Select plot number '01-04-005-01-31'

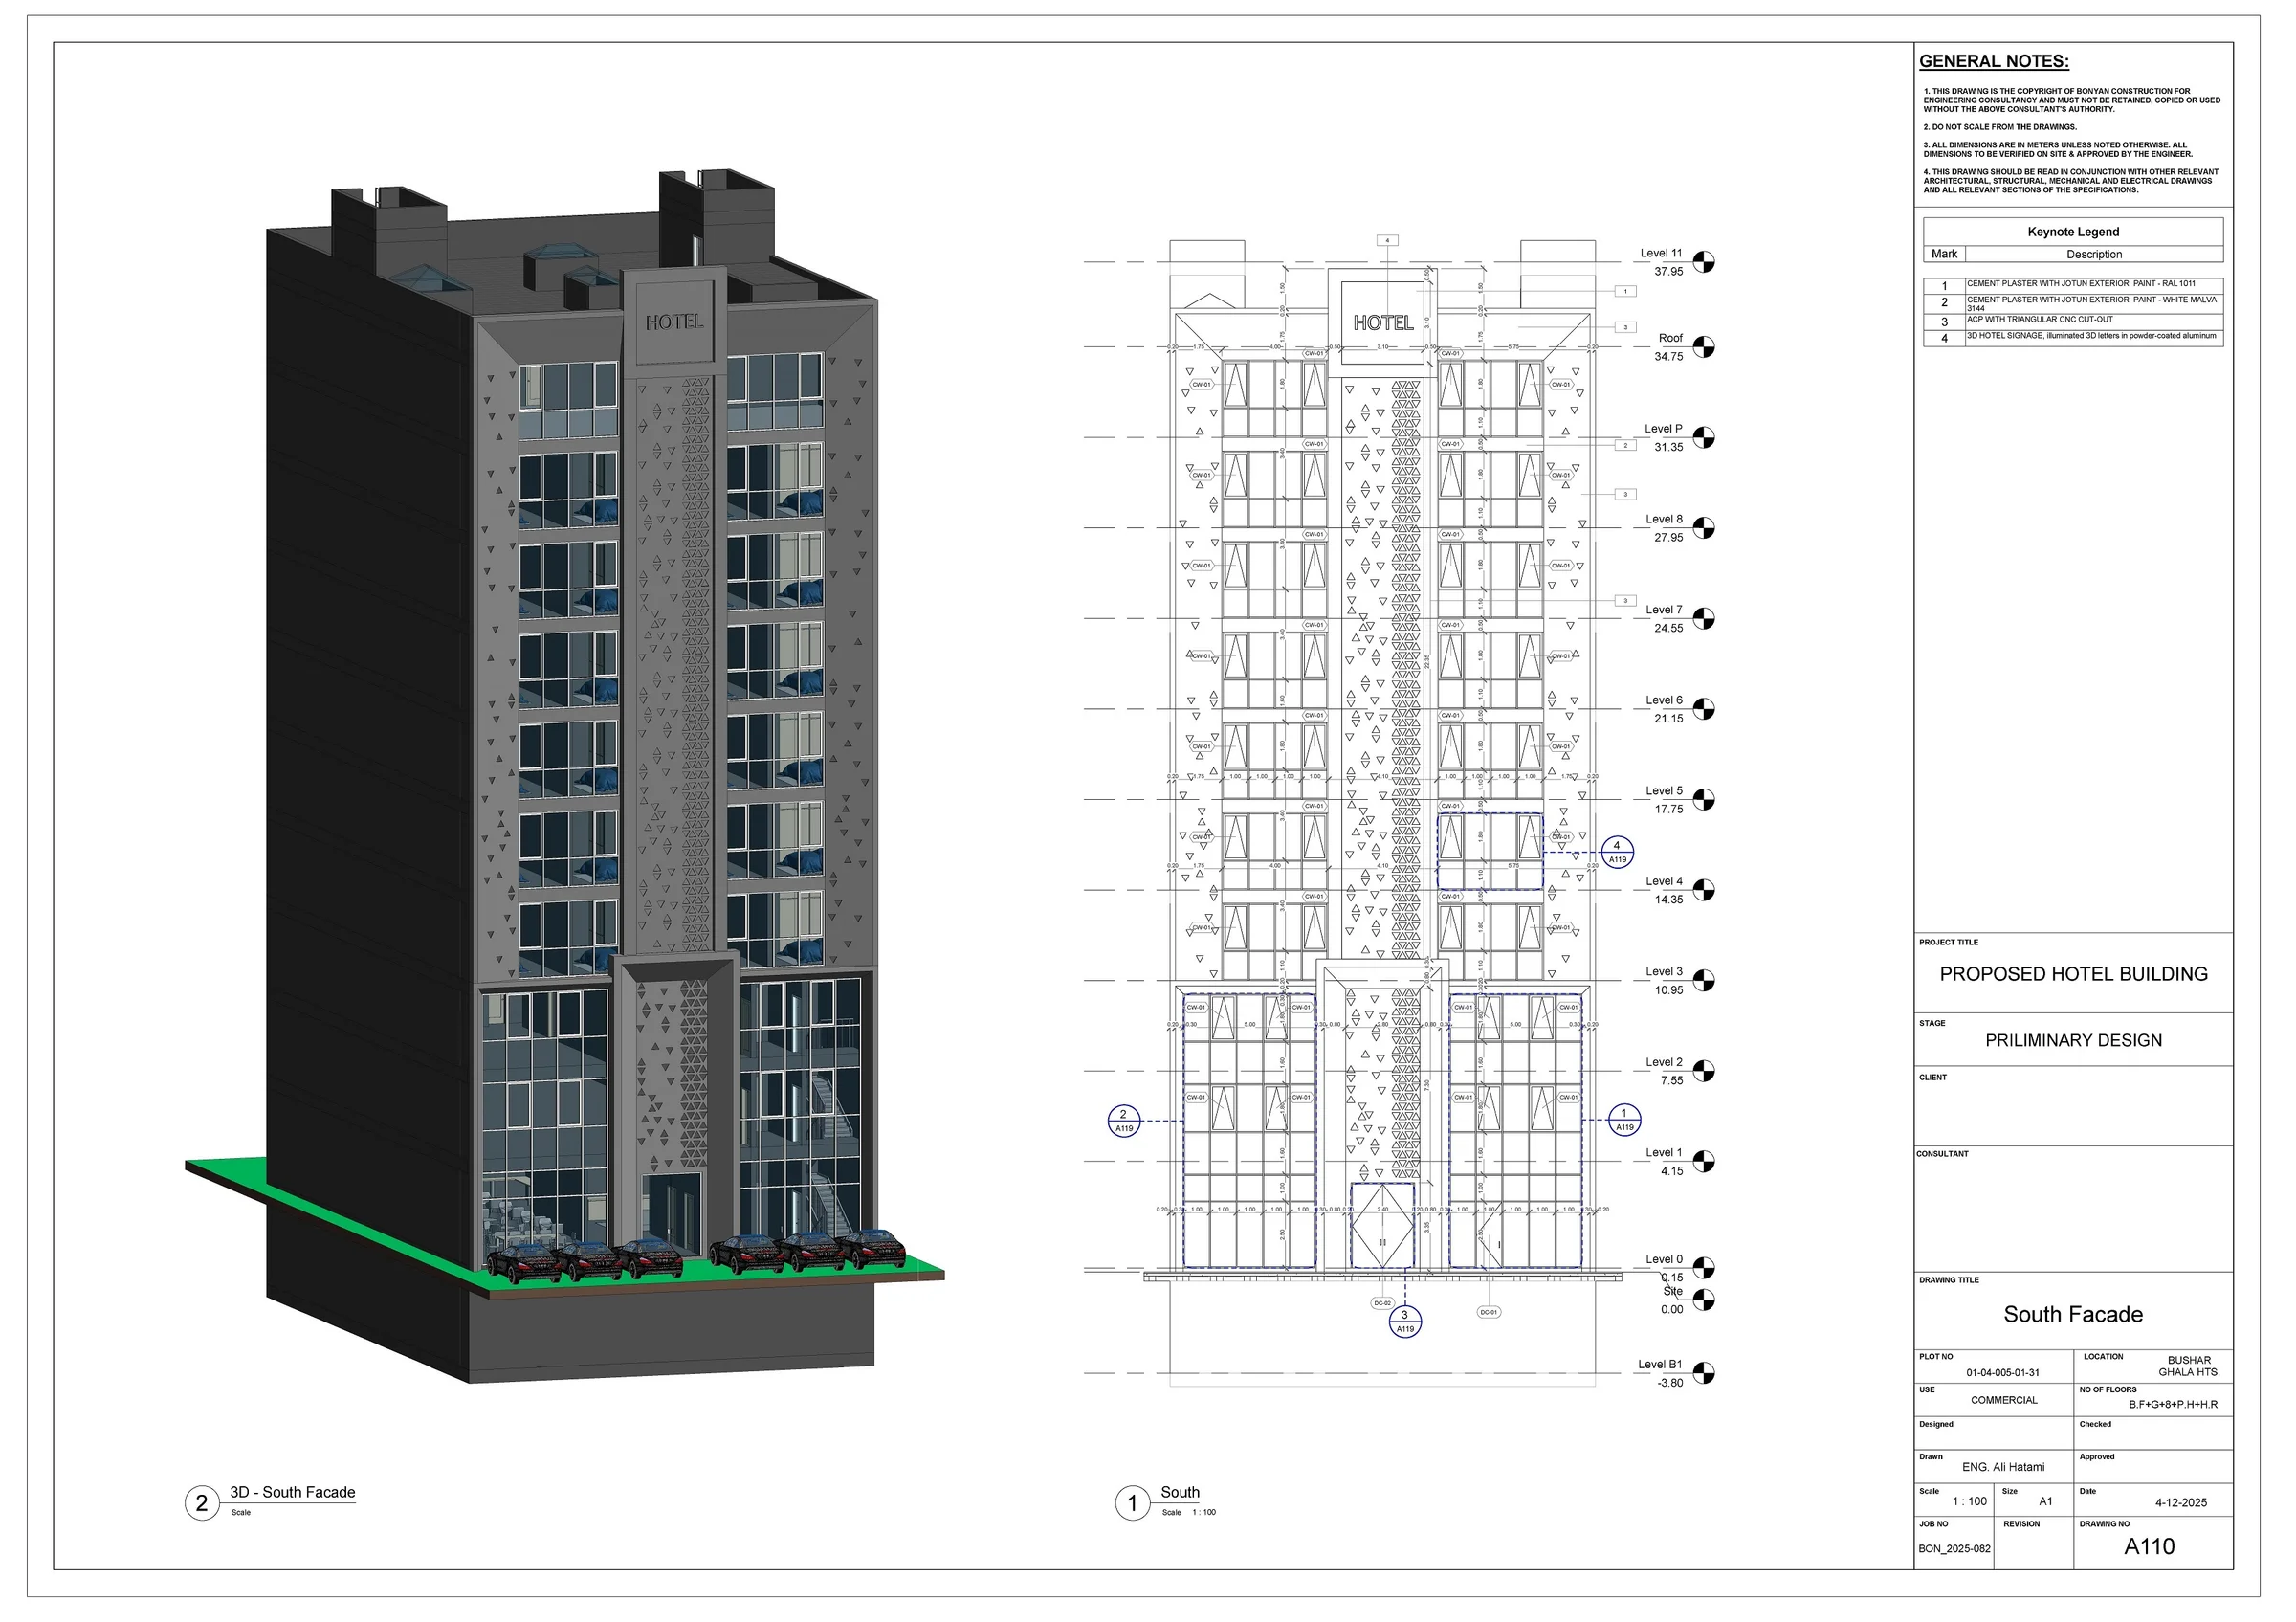click(x=2003, y=1373)
